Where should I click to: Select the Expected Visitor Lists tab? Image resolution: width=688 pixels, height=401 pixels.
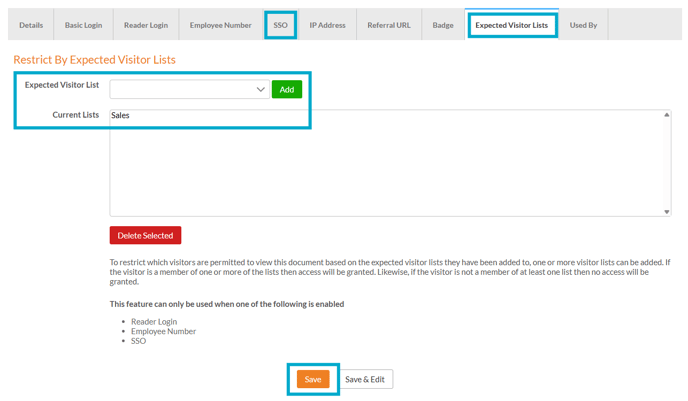(x=513, y=25)
